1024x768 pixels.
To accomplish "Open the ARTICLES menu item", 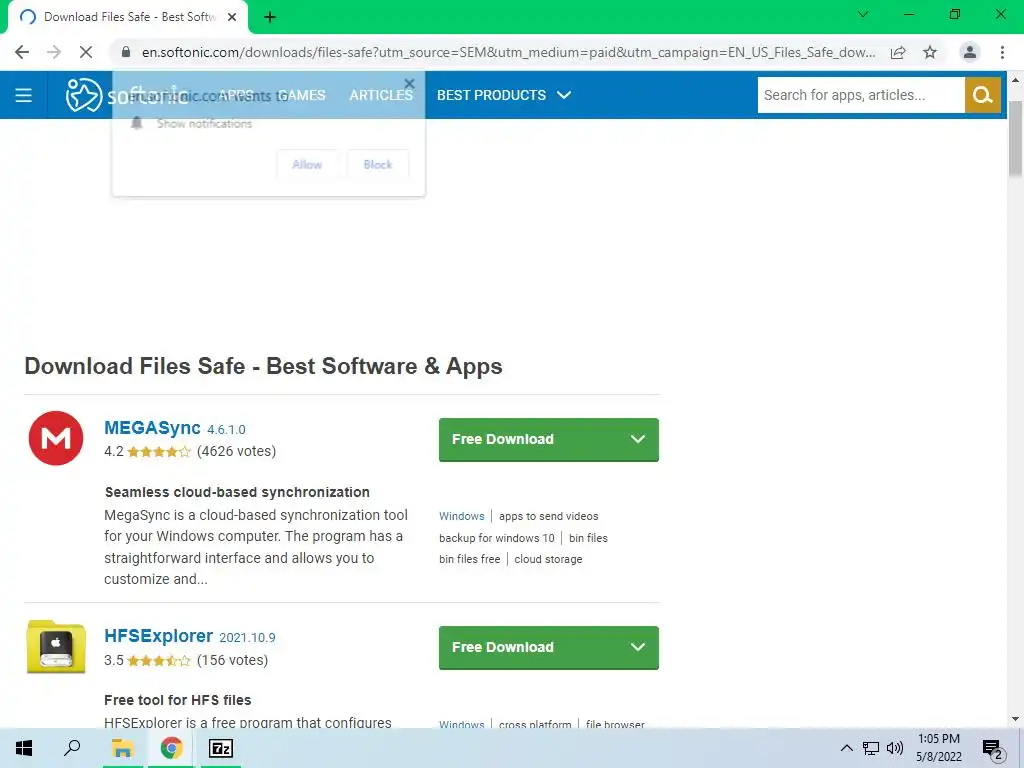I will (381, 95).
